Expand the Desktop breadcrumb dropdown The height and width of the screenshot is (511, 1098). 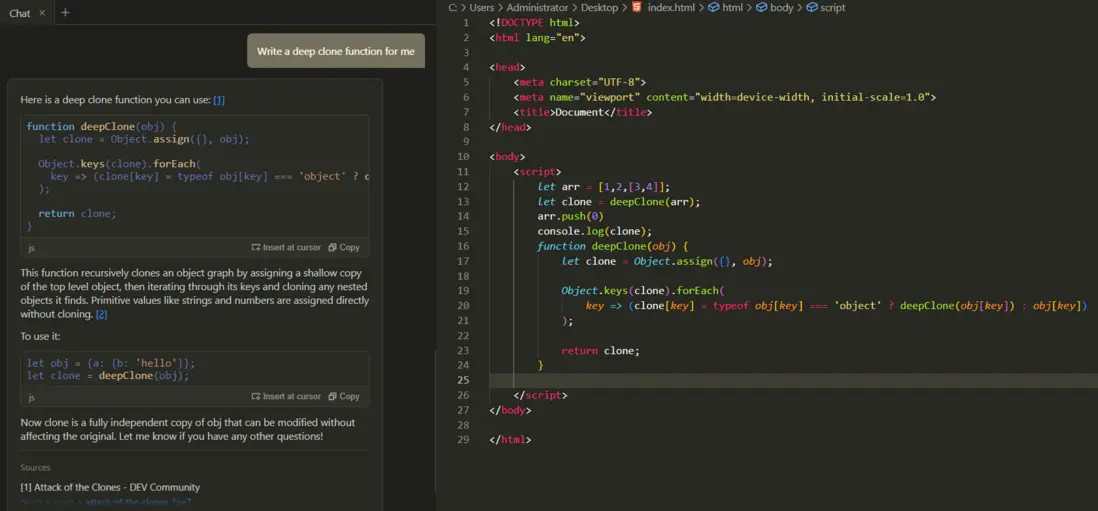599,7
